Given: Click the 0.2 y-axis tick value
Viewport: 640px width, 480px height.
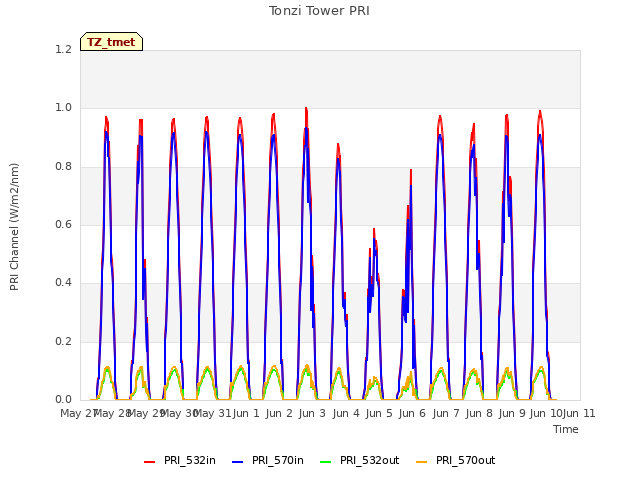Looking at the screenshot, I should click(x=63, y=341).
